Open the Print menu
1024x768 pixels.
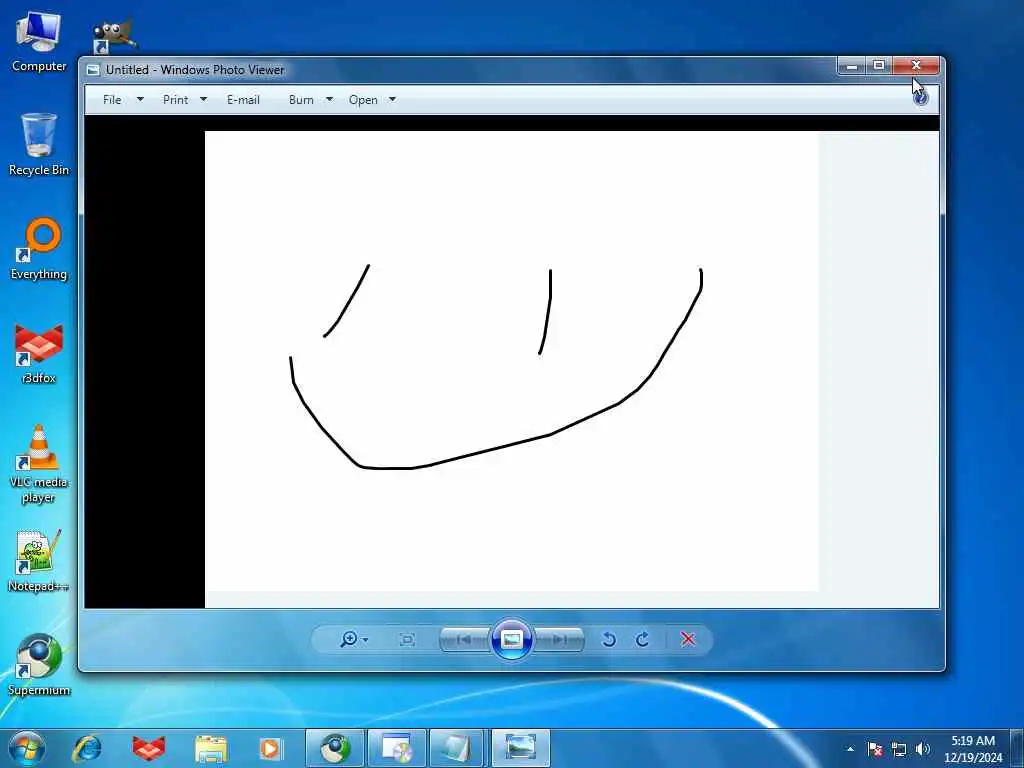175,100
